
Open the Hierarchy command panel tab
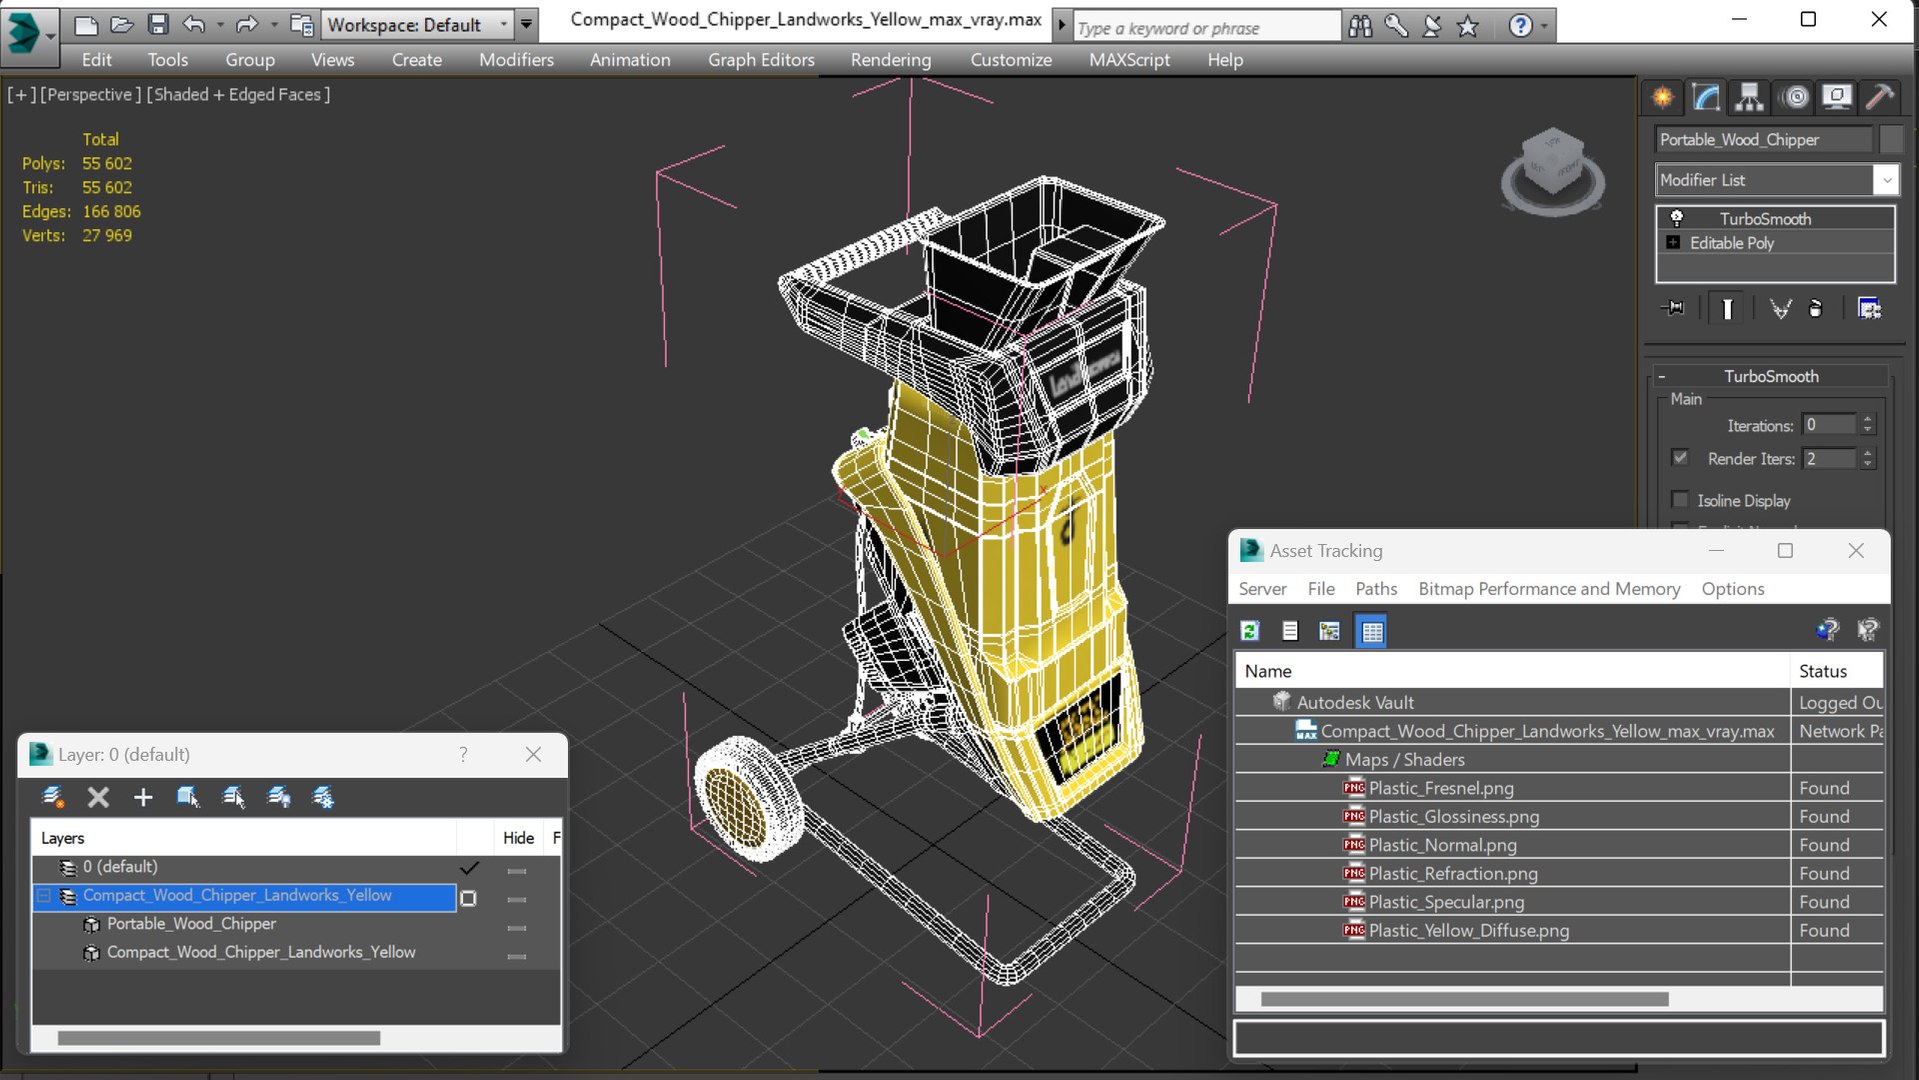(x=1749, y=97)
